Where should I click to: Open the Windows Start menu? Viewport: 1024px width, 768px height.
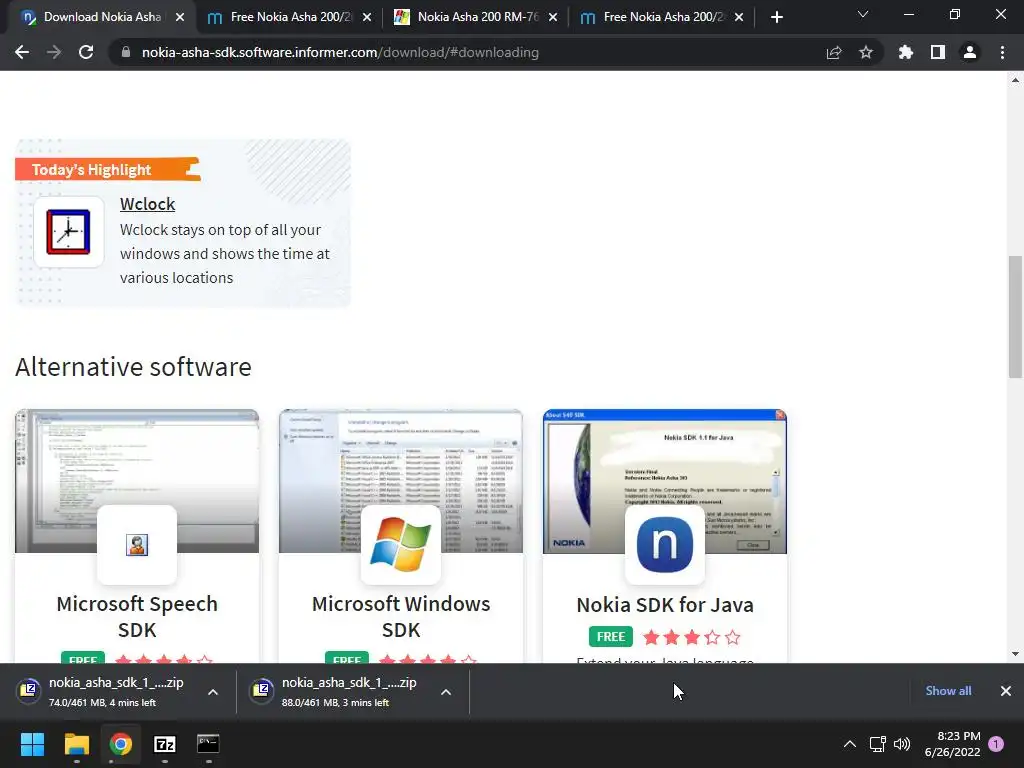click(x=32, y=744)
